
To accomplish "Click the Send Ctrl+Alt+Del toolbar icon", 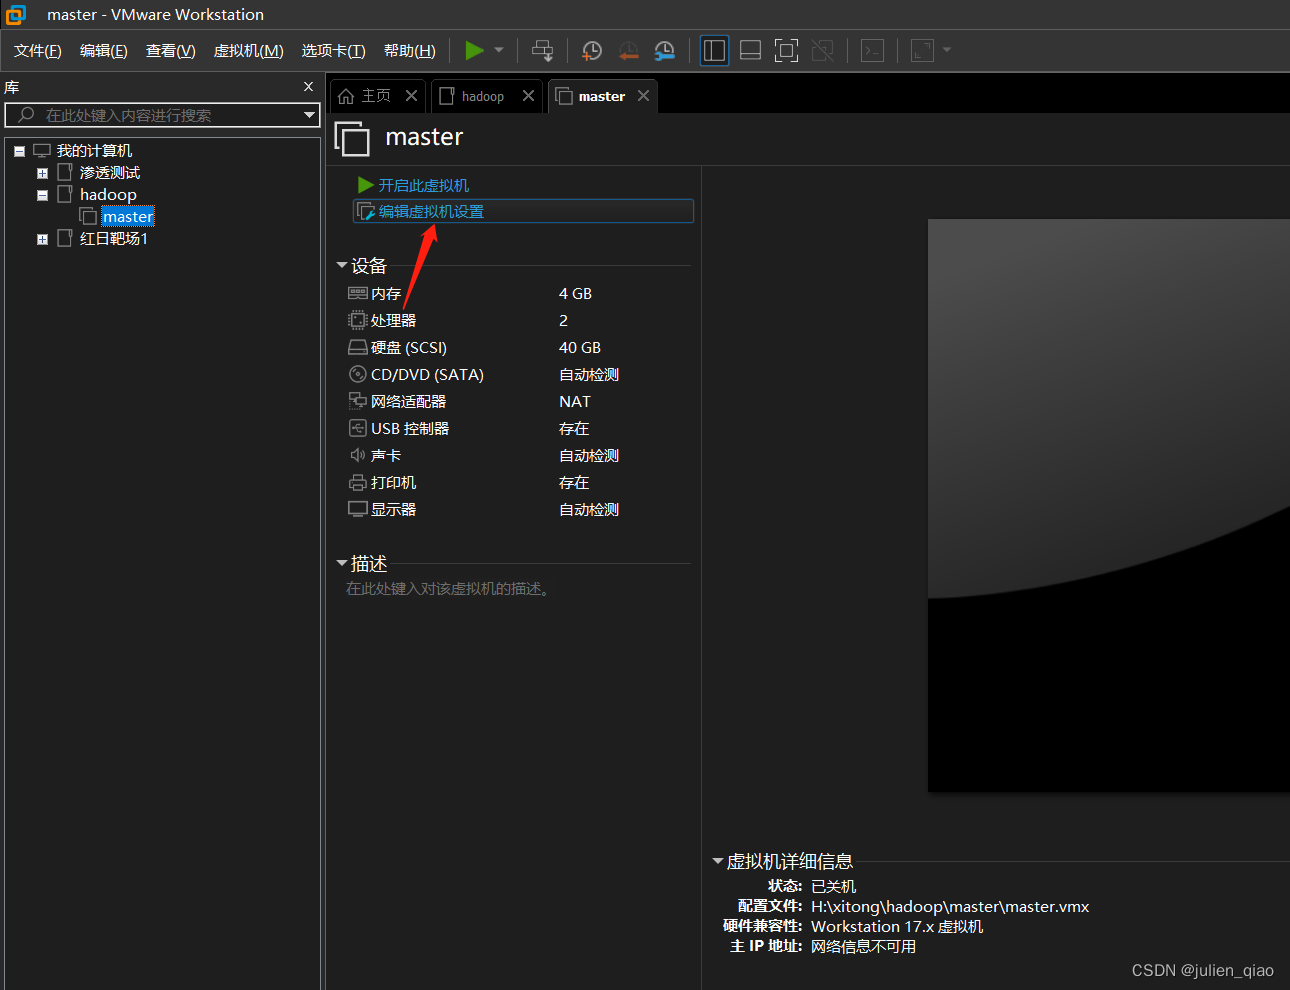I will [542, 50].
